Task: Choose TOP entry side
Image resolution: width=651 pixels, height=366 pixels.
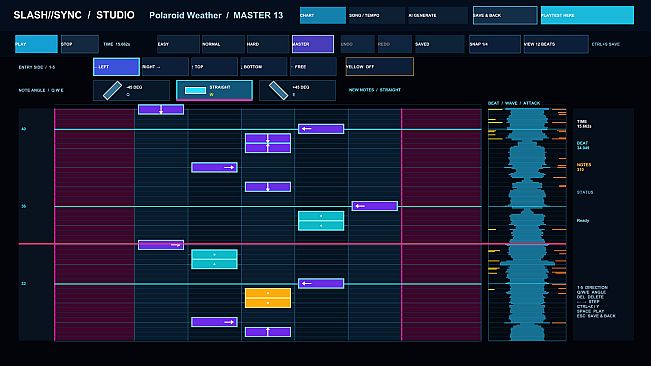Action: 214,67
